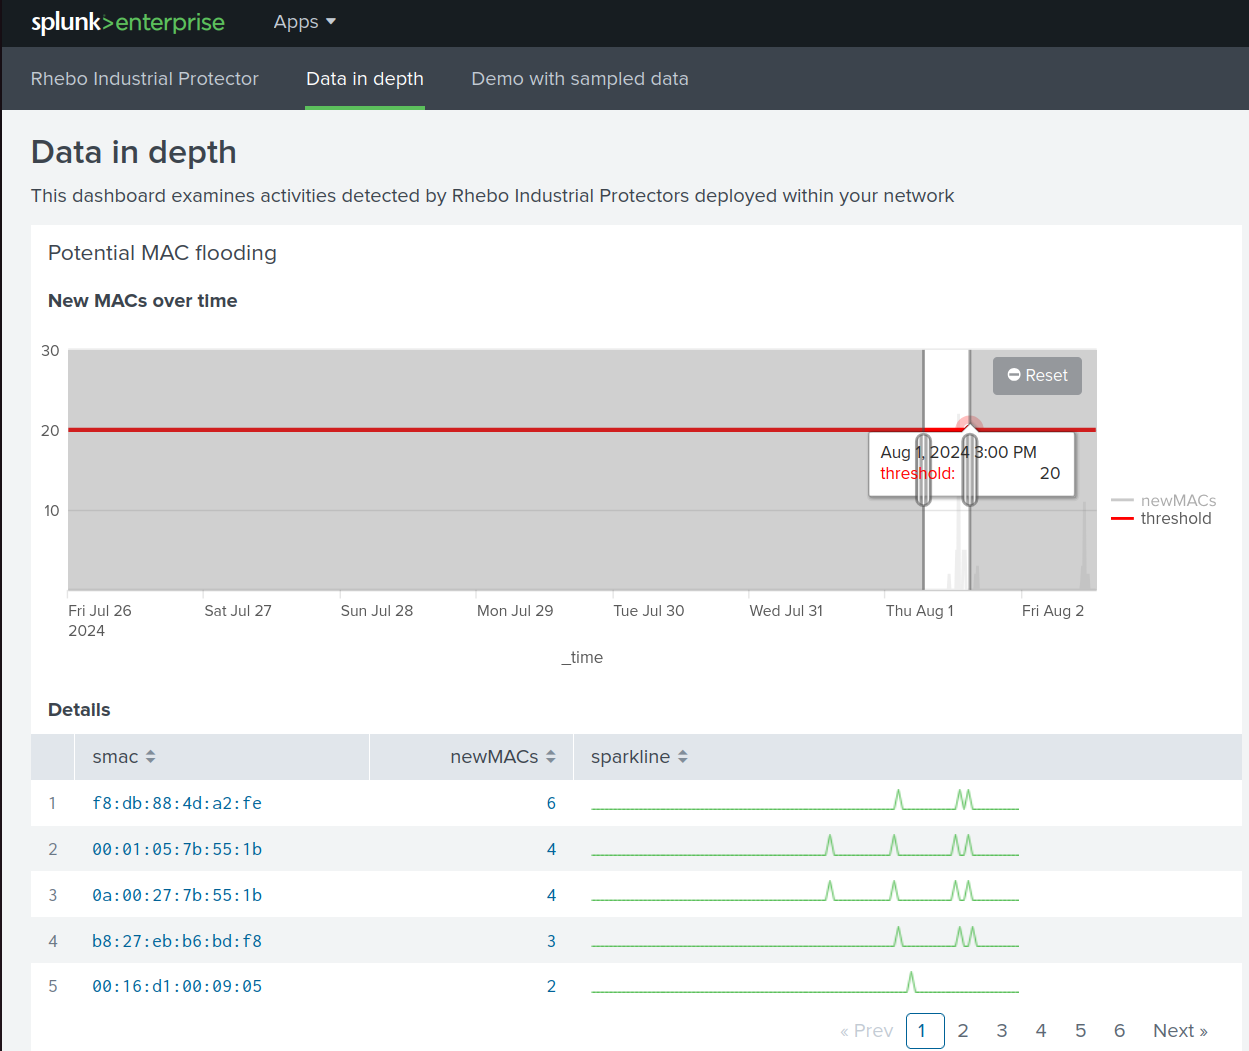This screenshot has height=1051, width=1249.
Task: Click sparkline for f8:db:88:4d:a2:fe
Action: [x=805, y=800]
